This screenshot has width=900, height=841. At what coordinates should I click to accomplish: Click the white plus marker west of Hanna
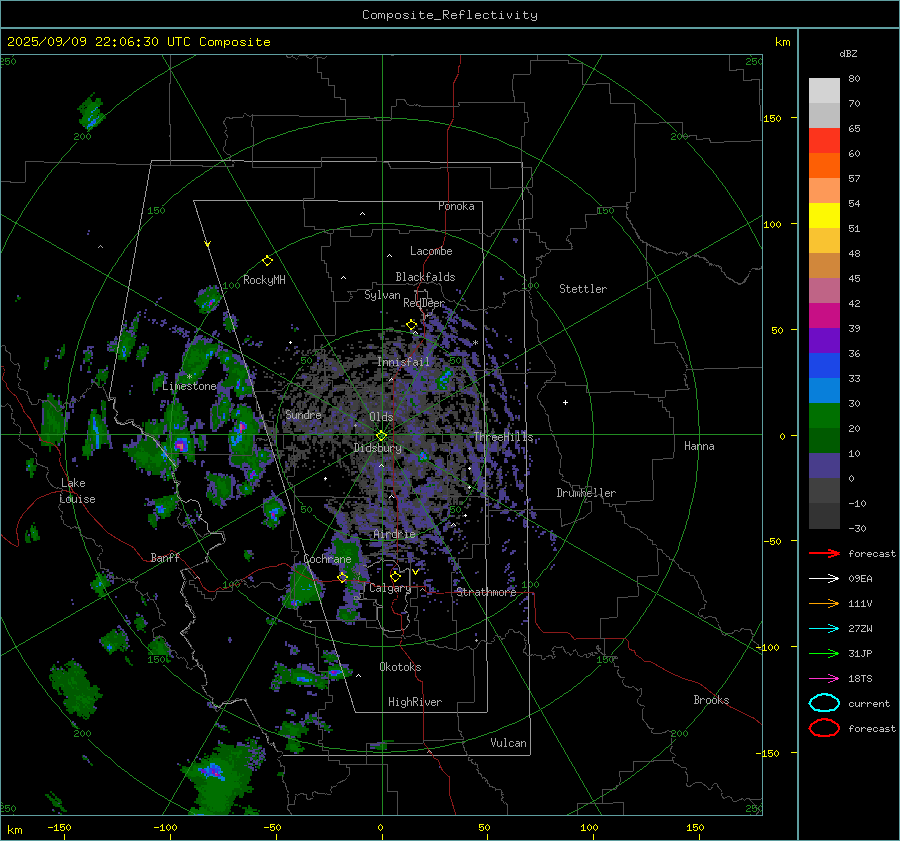565,402
